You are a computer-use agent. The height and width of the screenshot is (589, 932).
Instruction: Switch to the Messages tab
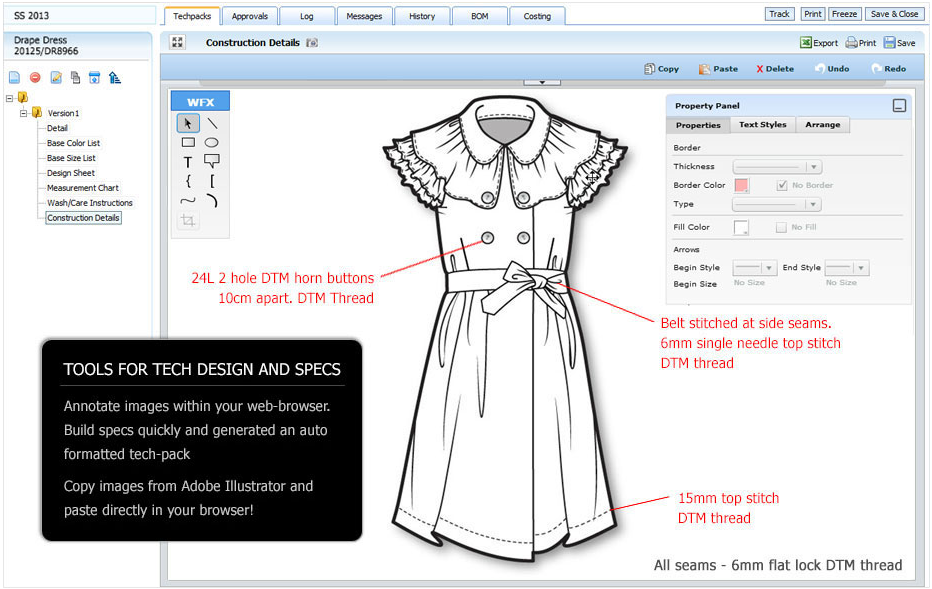(364, 16)
